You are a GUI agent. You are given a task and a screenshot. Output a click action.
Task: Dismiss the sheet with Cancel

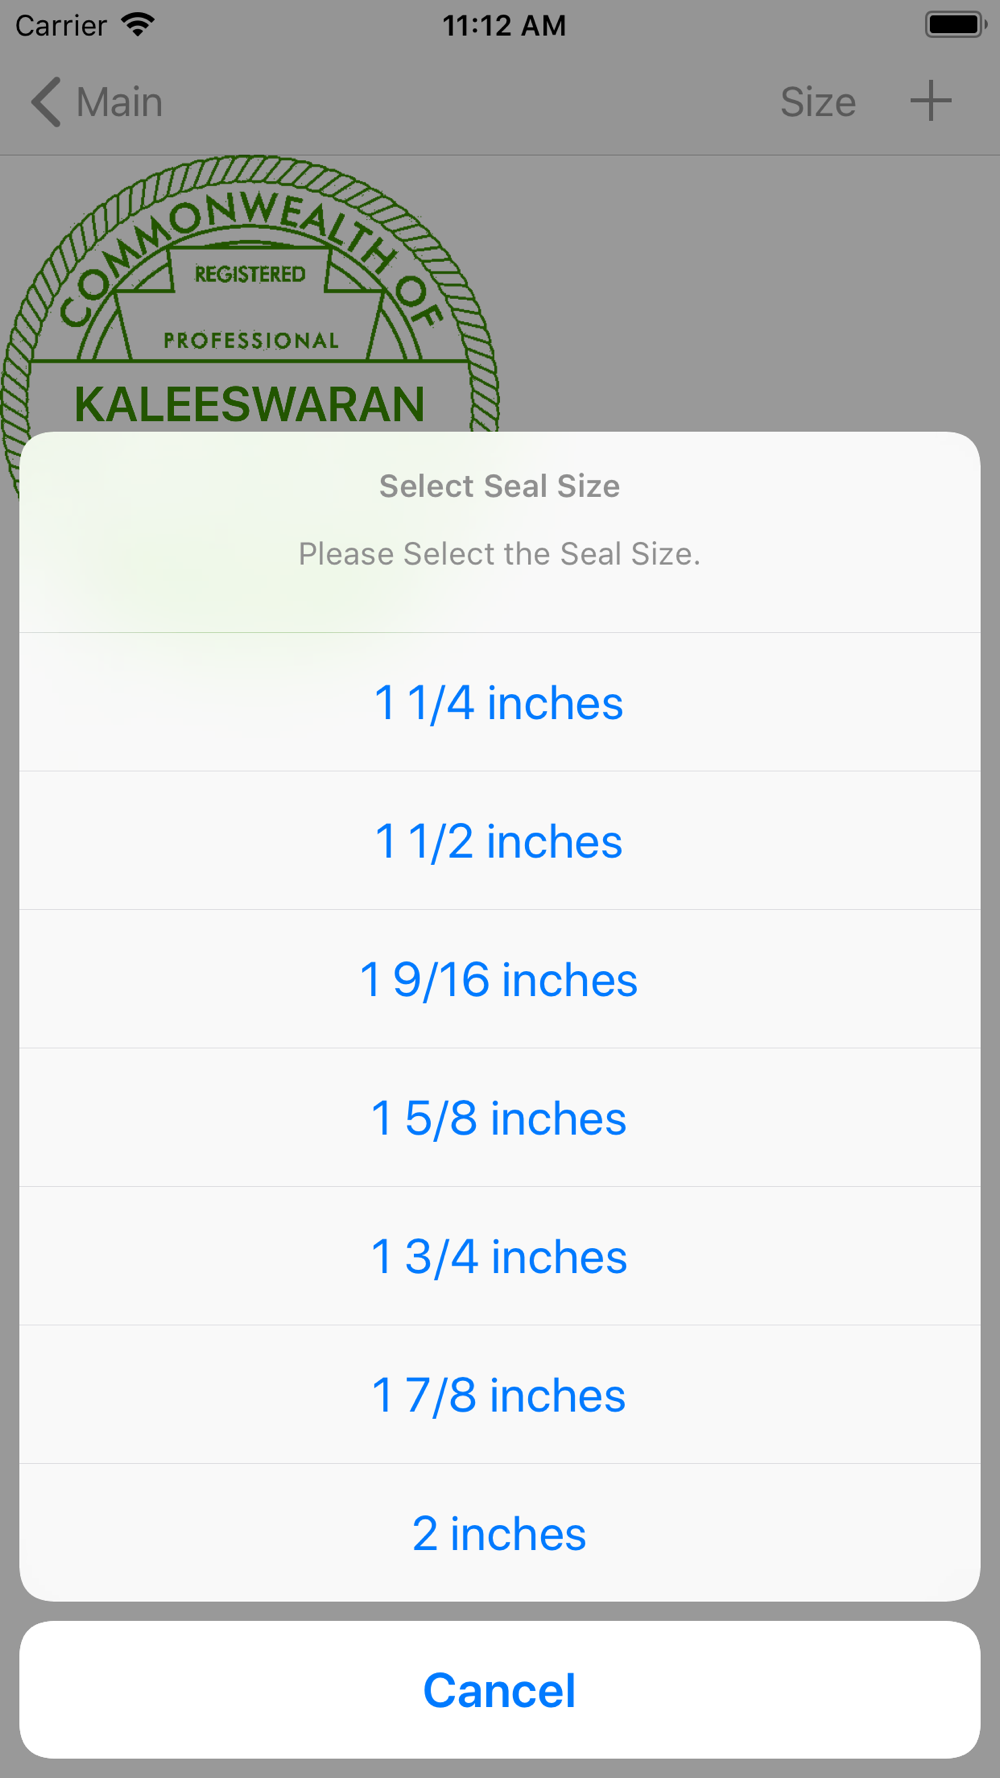500,1690
